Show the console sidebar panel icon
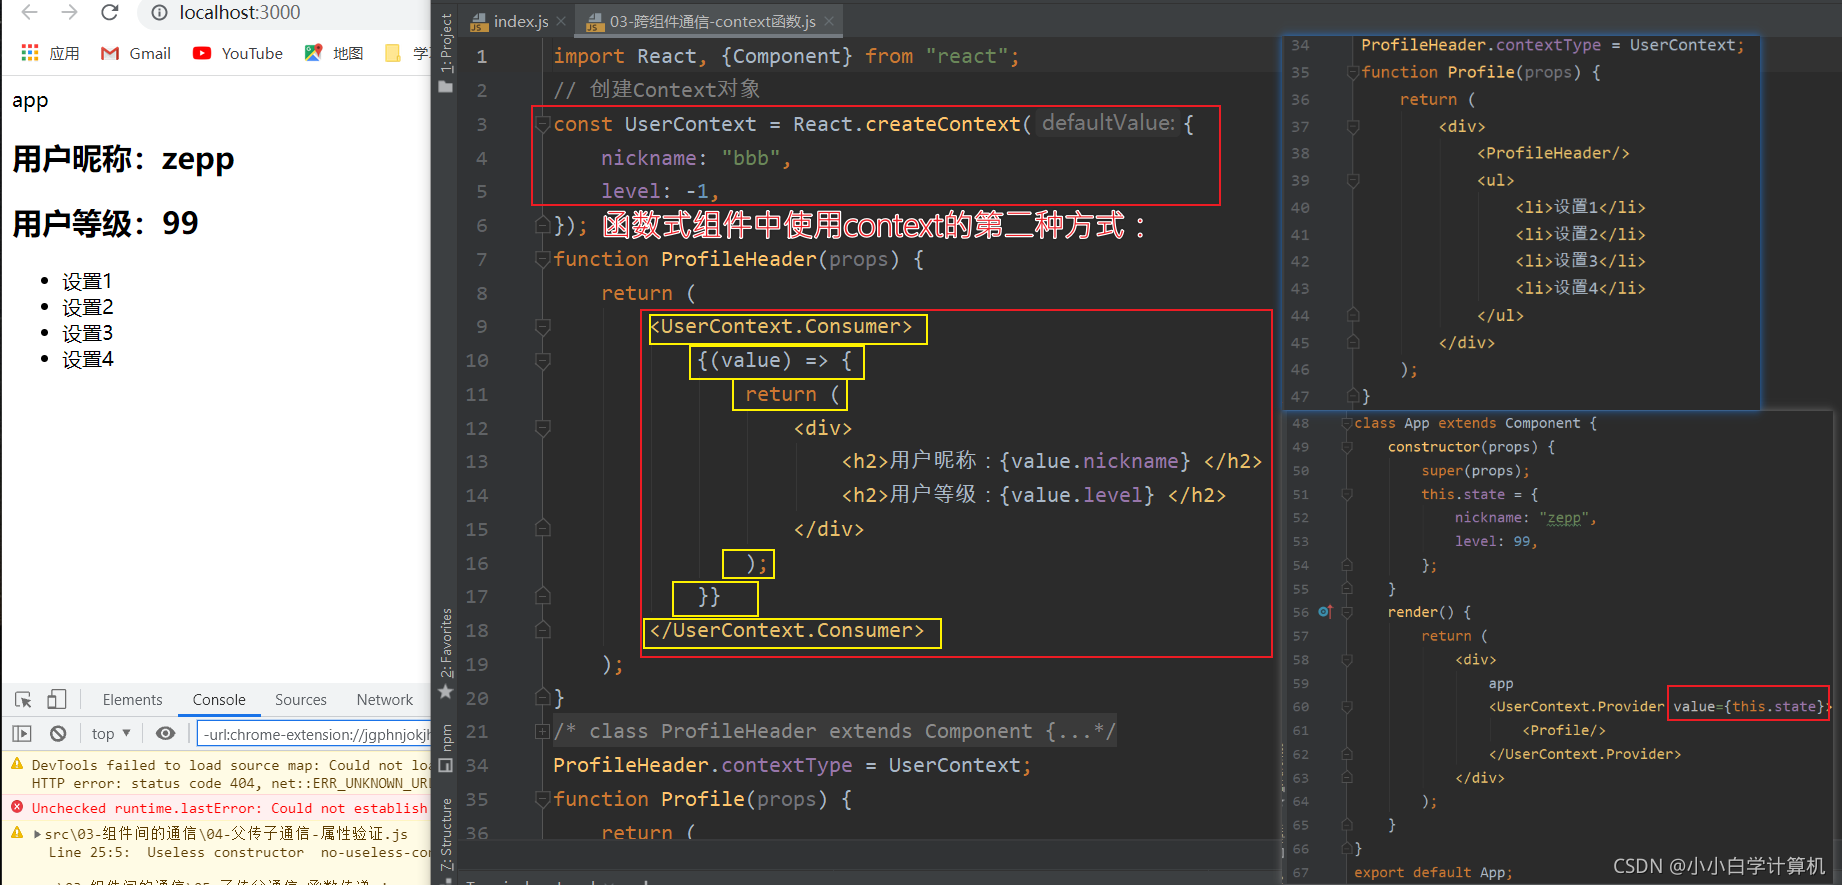The width and height of the screenshot is (1842, 885). (x=23, y=734)
